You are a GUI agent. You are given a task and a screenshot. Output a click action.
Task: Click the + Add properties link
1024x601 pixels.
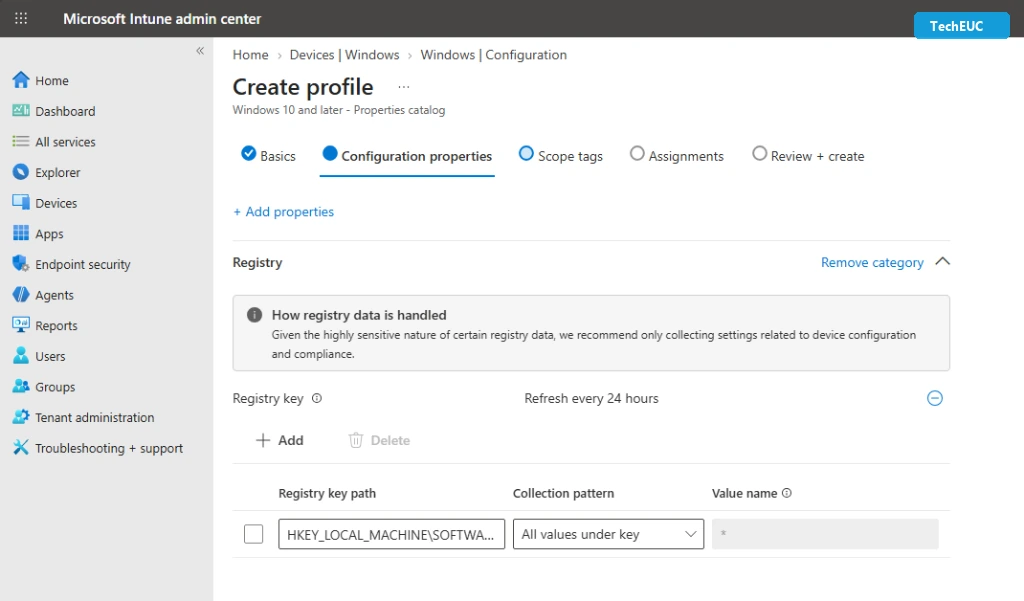click(283, 212)
